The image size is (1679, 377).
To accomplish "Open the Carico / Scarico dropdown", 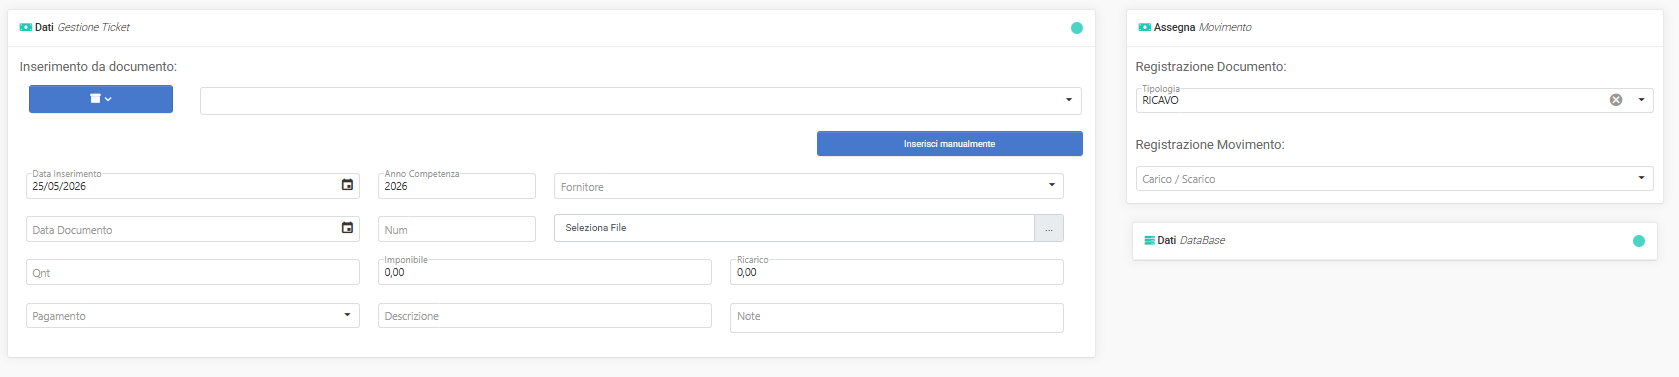I will [1394, 179].
